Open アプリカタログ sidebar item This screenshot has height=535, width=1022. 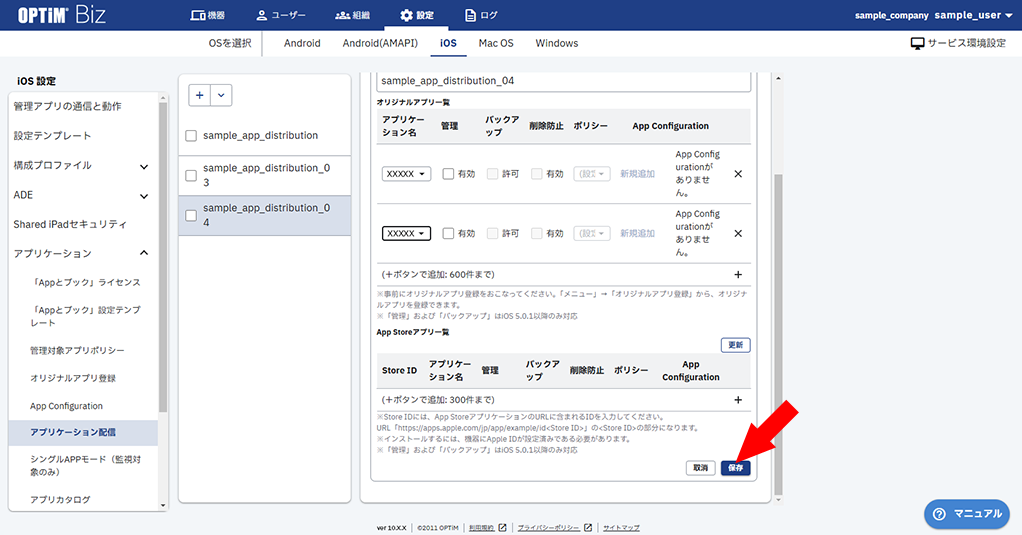click(60, 500)
